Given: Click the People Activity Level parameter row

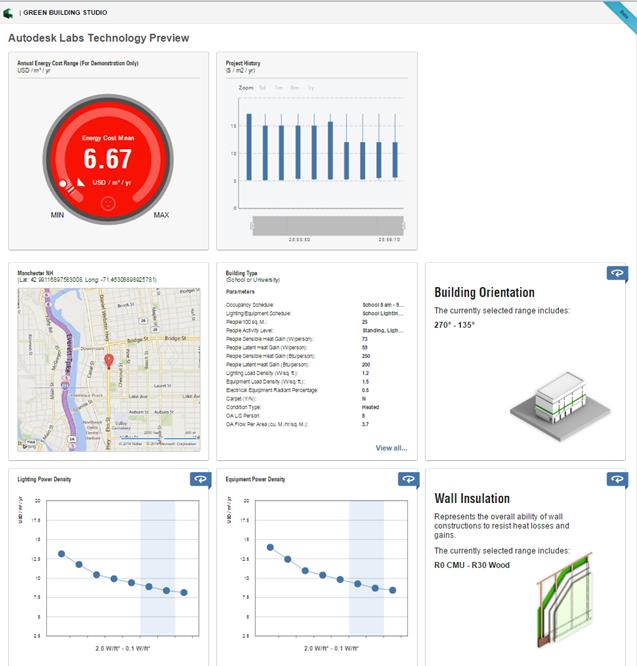Looking at the screenshot, I should (x=315, y=330).
